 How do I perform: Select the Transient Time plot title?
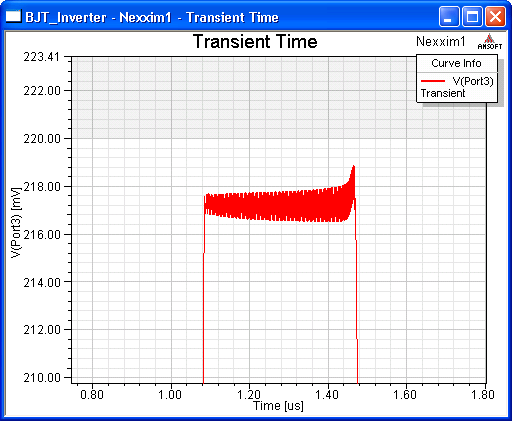click(255, 42)
